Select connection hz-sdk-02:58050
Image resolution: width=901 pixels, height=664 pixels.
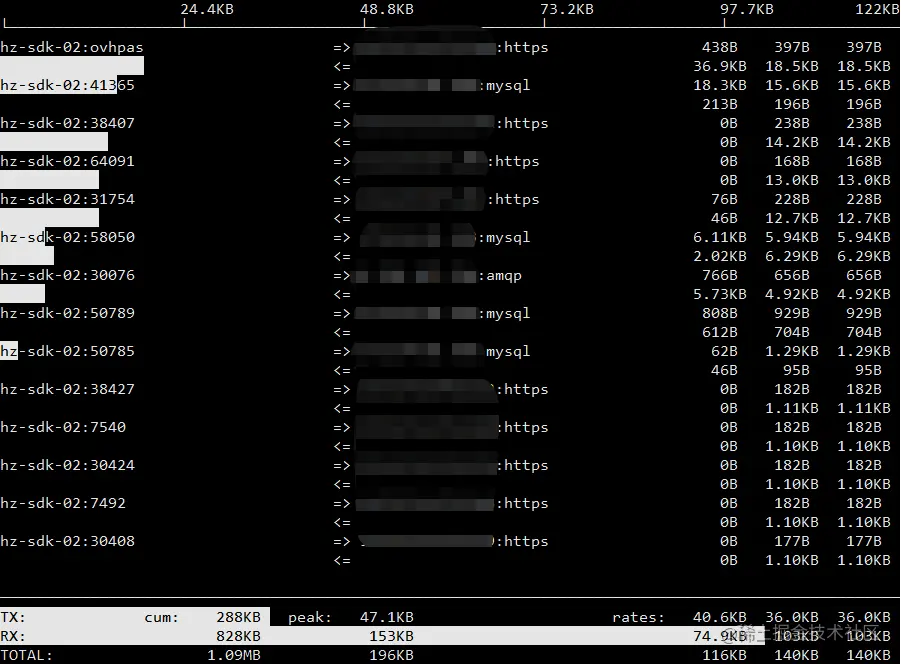tap(67, 237)
